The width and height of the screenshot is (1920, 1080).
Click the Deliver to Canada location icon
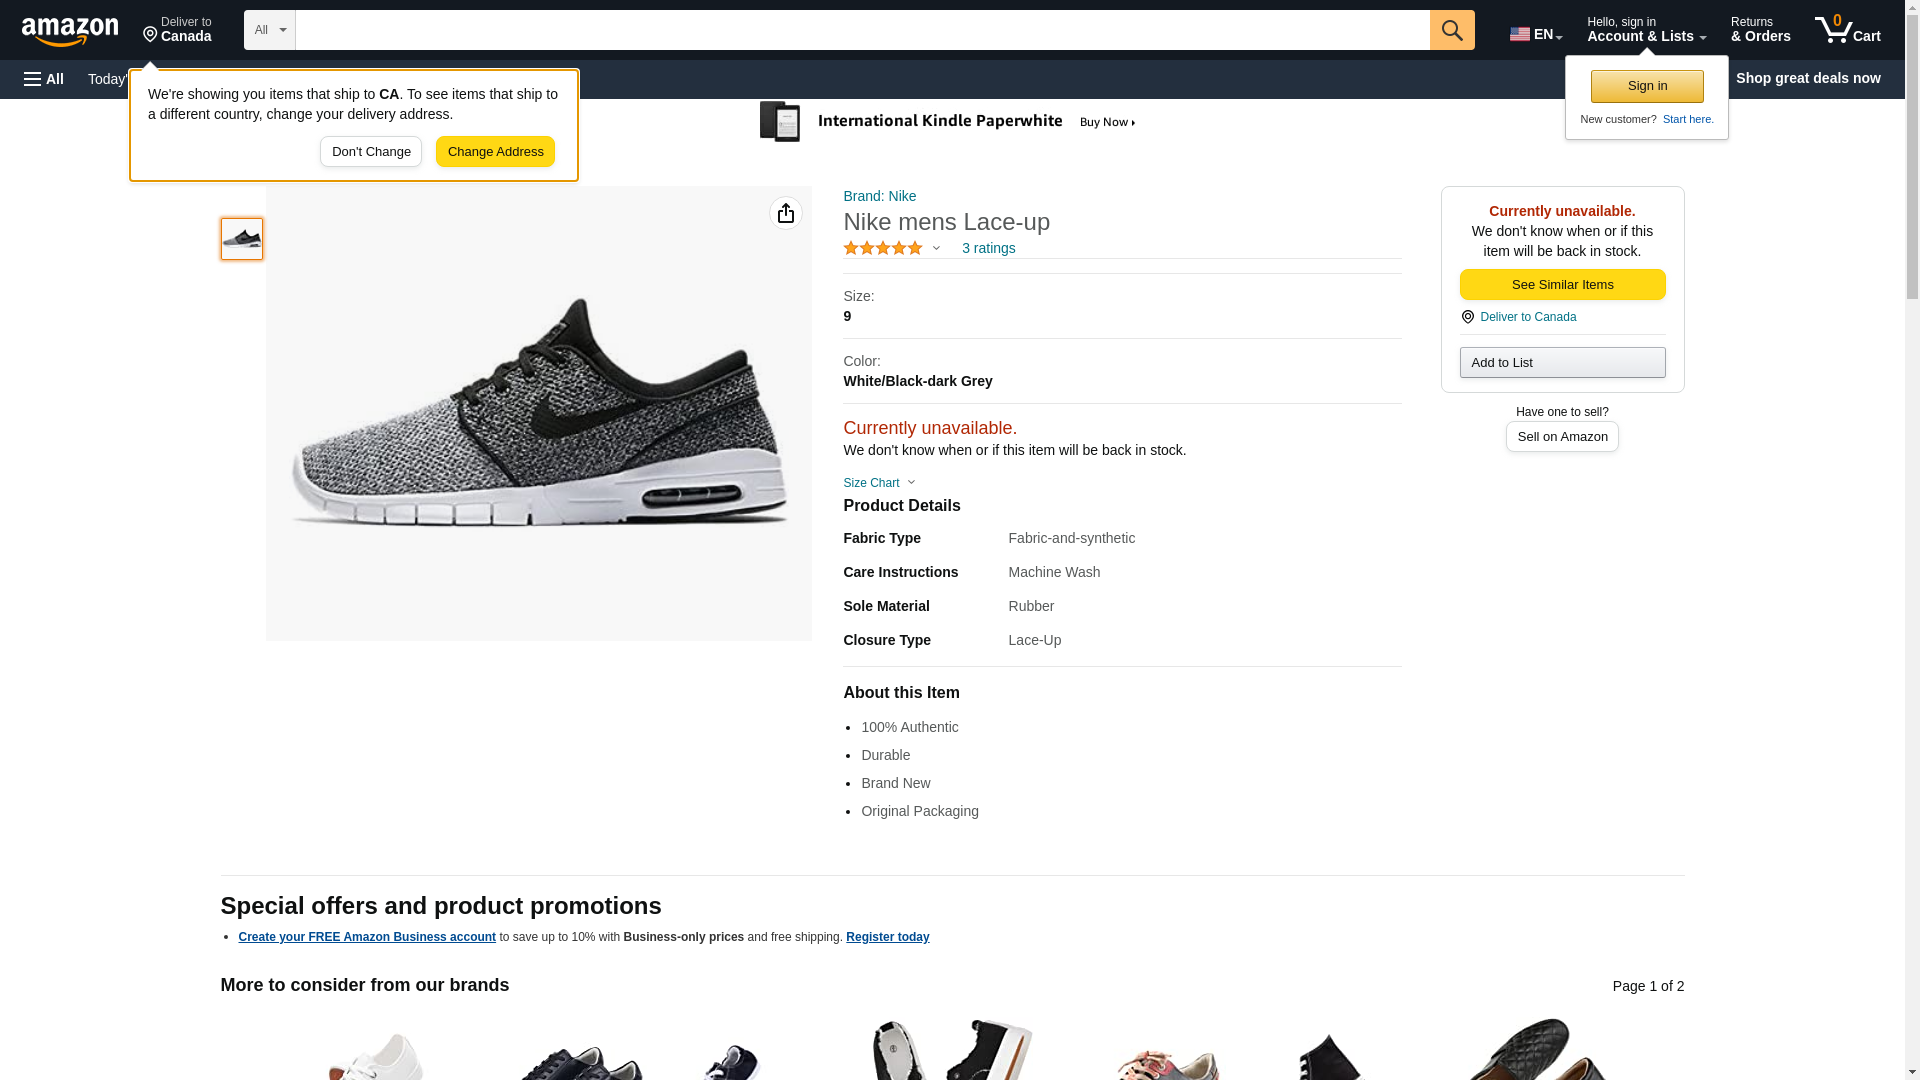(151, 36)
